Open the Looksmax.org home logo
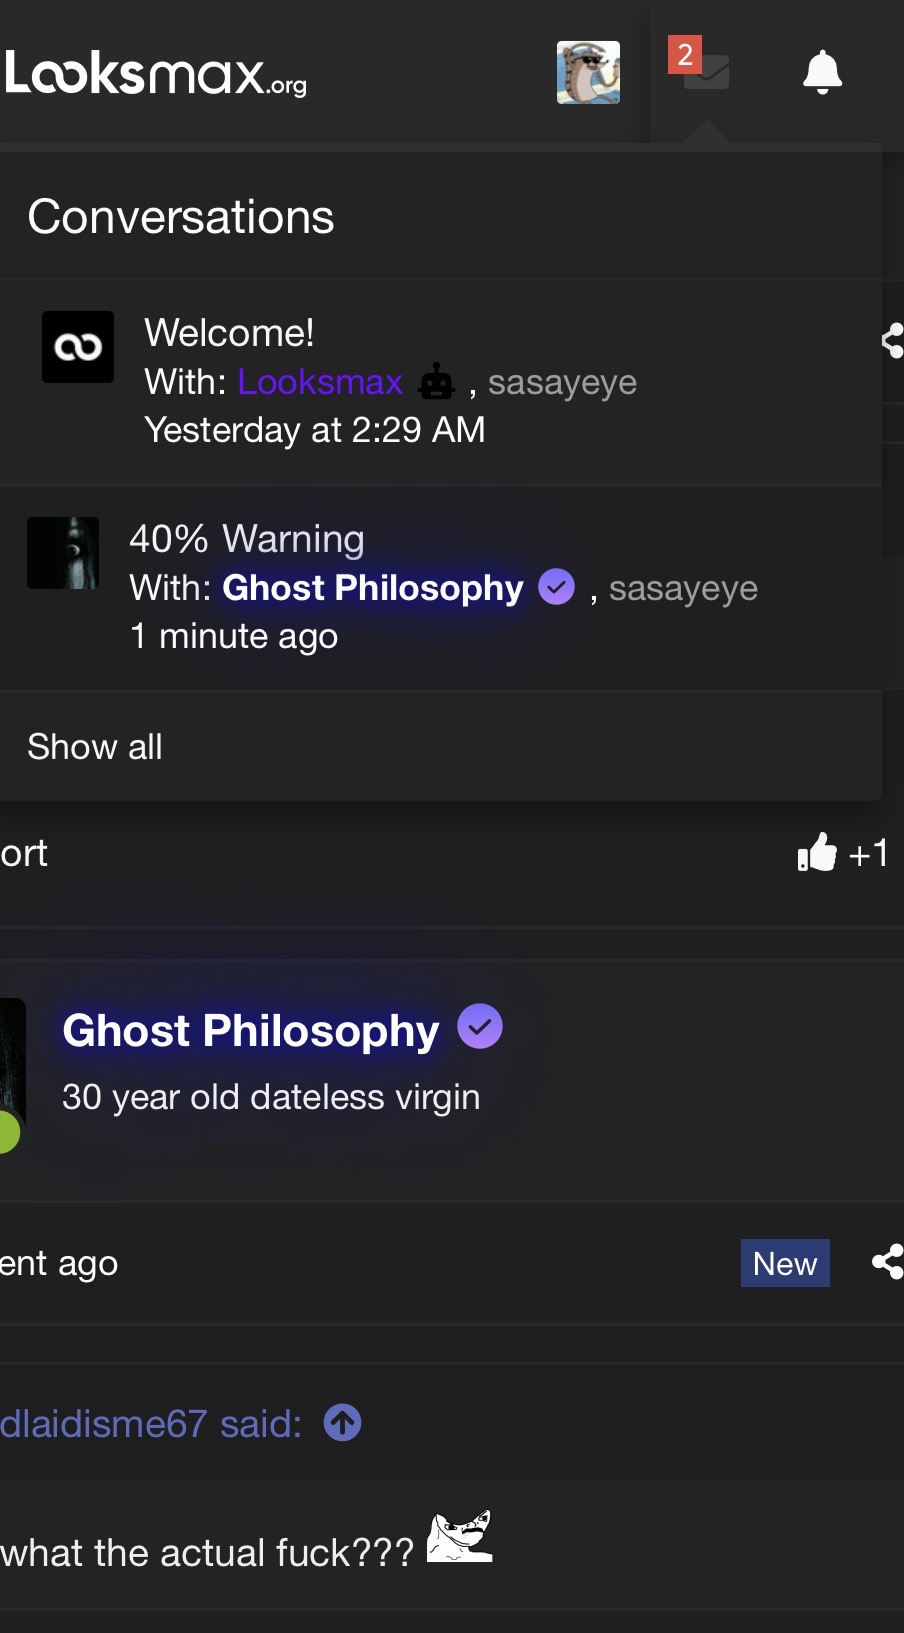This screenshot has height=1633, width=904. pos(155,73)
